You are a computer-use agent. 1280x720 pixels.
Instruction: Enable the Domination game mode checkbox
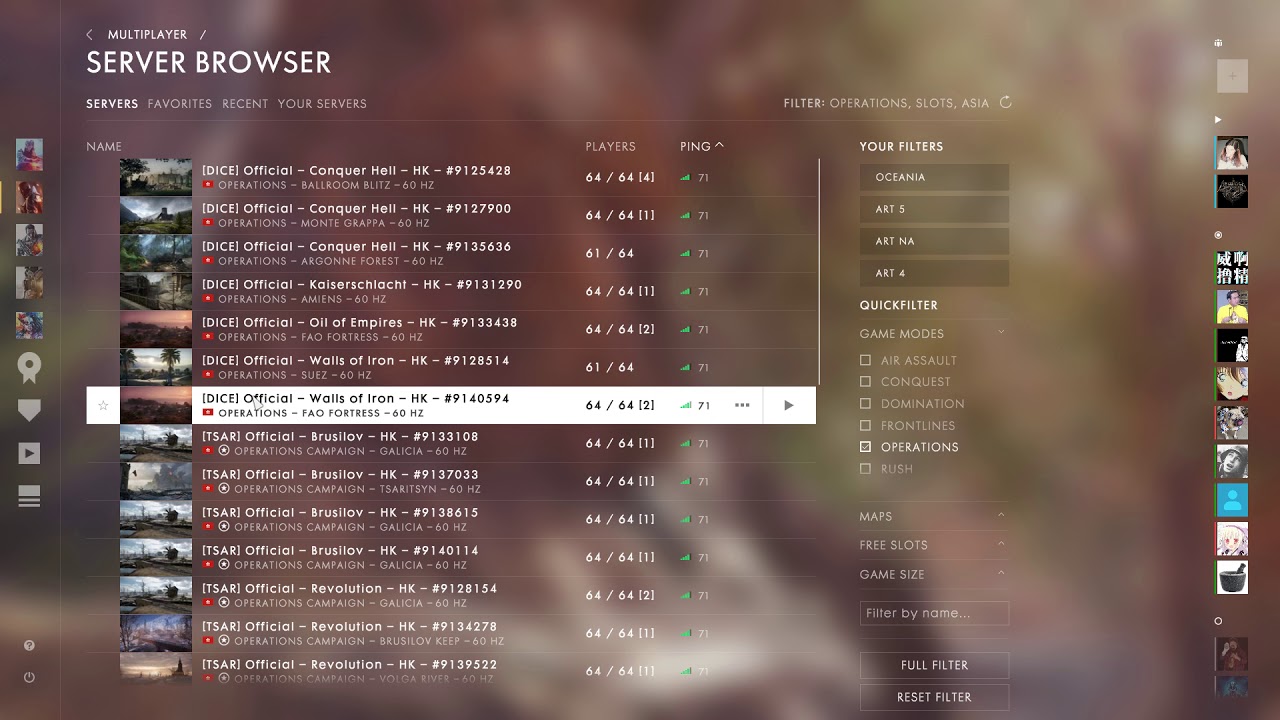tap(865, 404)
